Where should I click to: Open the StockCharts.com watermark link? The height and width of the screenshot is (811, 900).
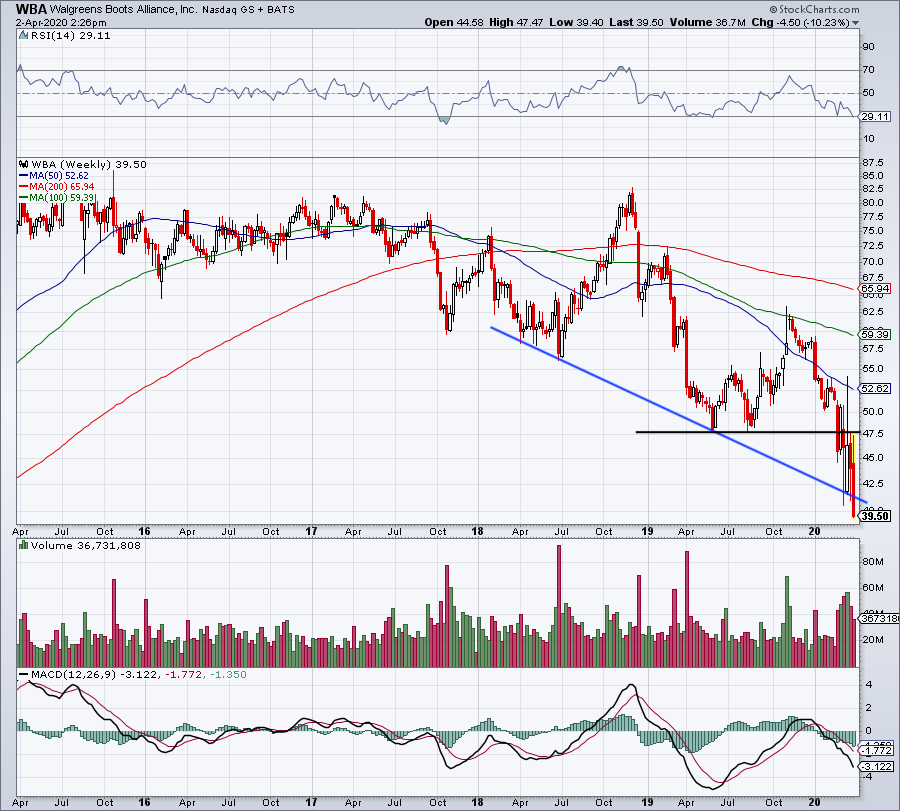point(819,9)
